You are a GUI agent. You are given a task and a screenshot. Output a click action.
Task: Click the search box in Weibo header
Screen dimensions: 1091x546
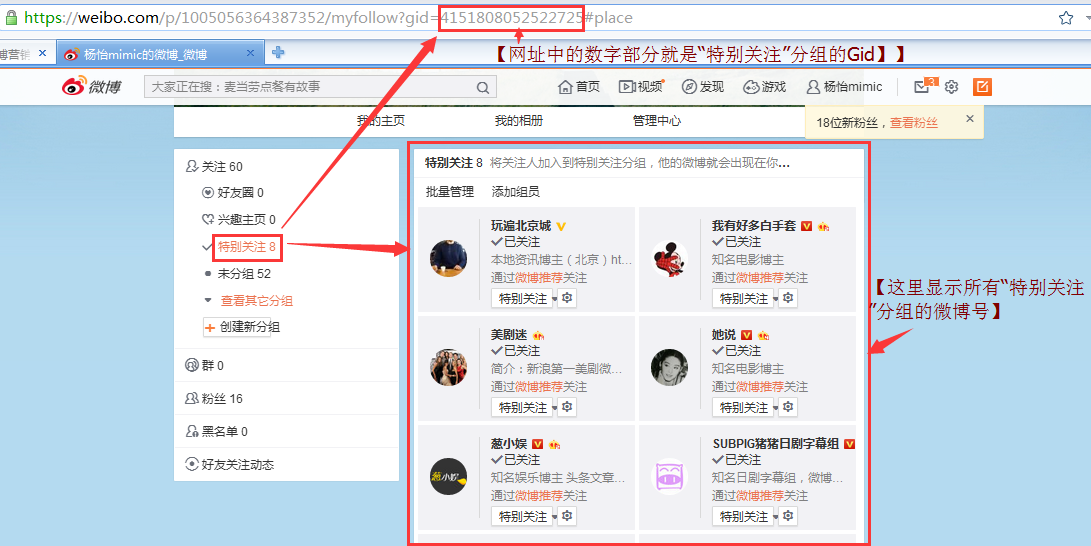pos(320,88)
